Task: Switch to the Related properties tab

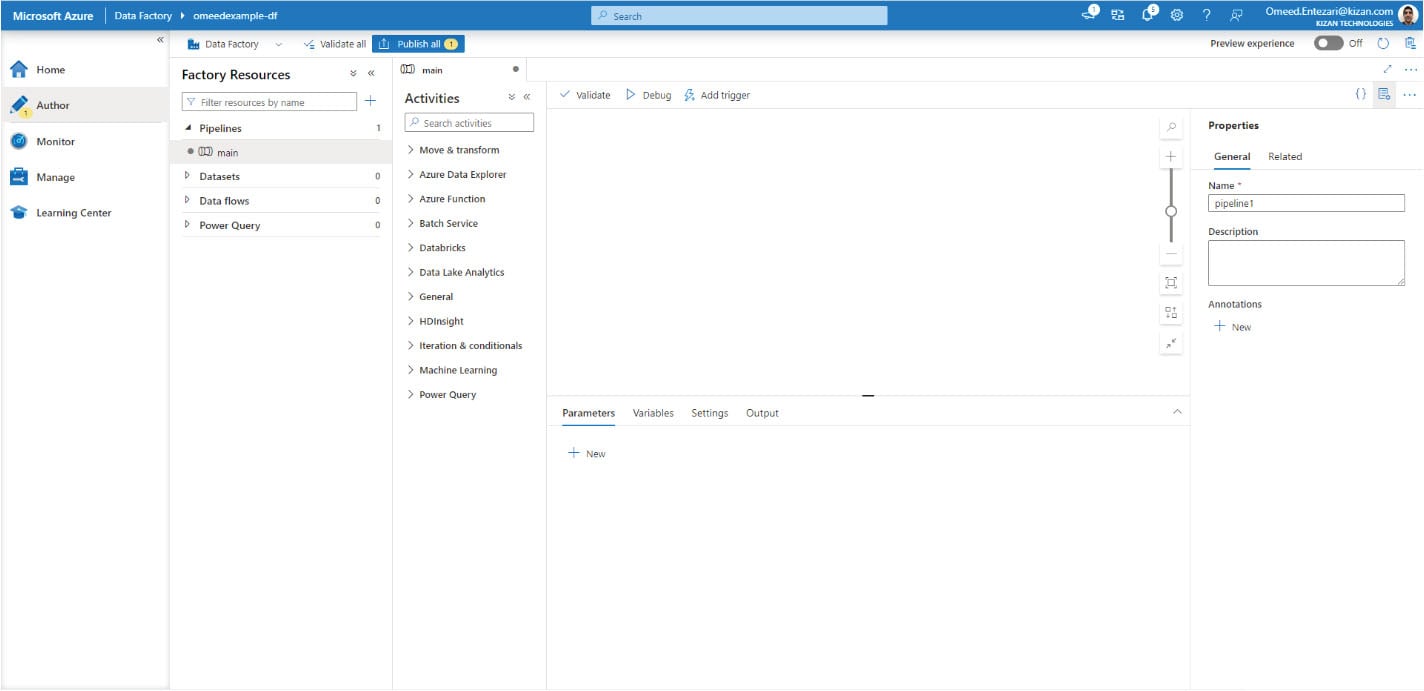Action: click(1284, 156)
